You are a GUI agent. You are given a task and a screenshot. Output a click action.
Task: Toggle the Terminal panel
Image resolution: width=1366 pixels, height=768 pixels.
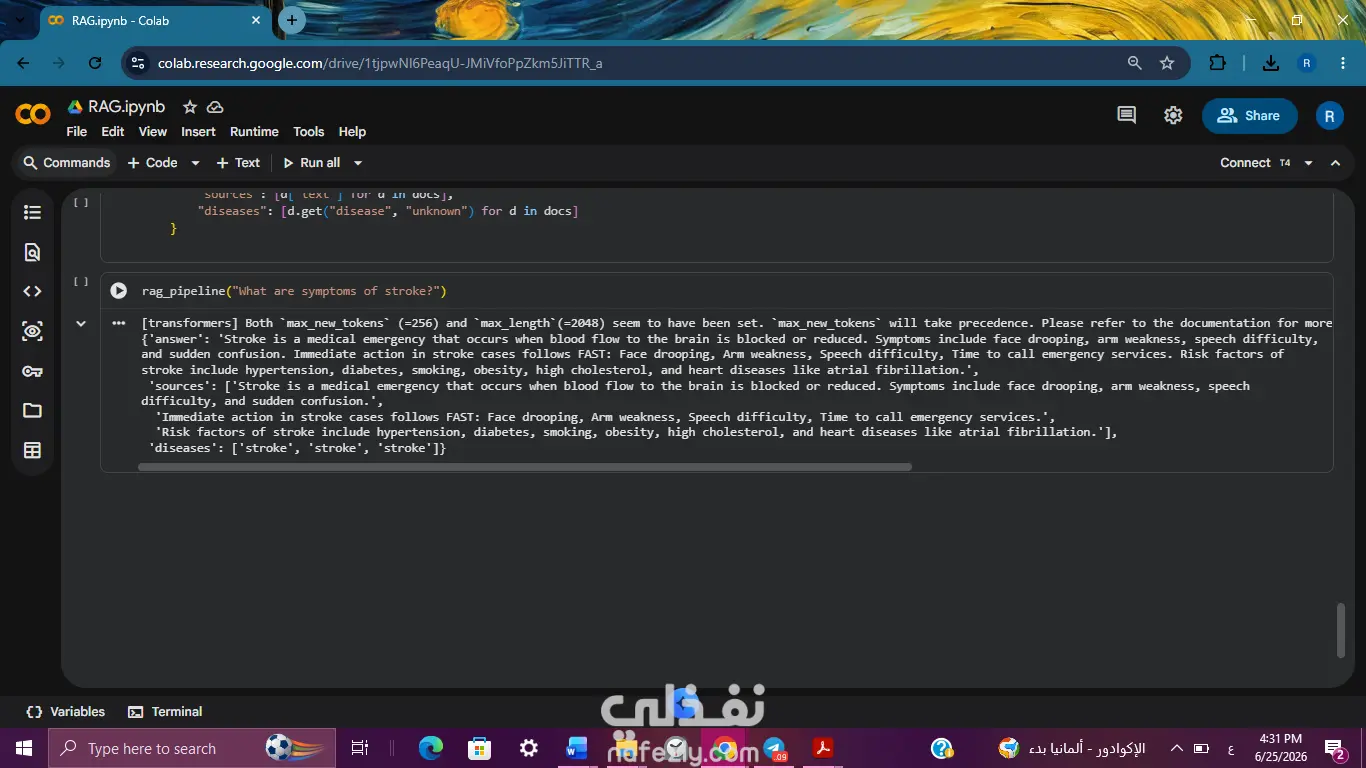[x=166, y=712]
